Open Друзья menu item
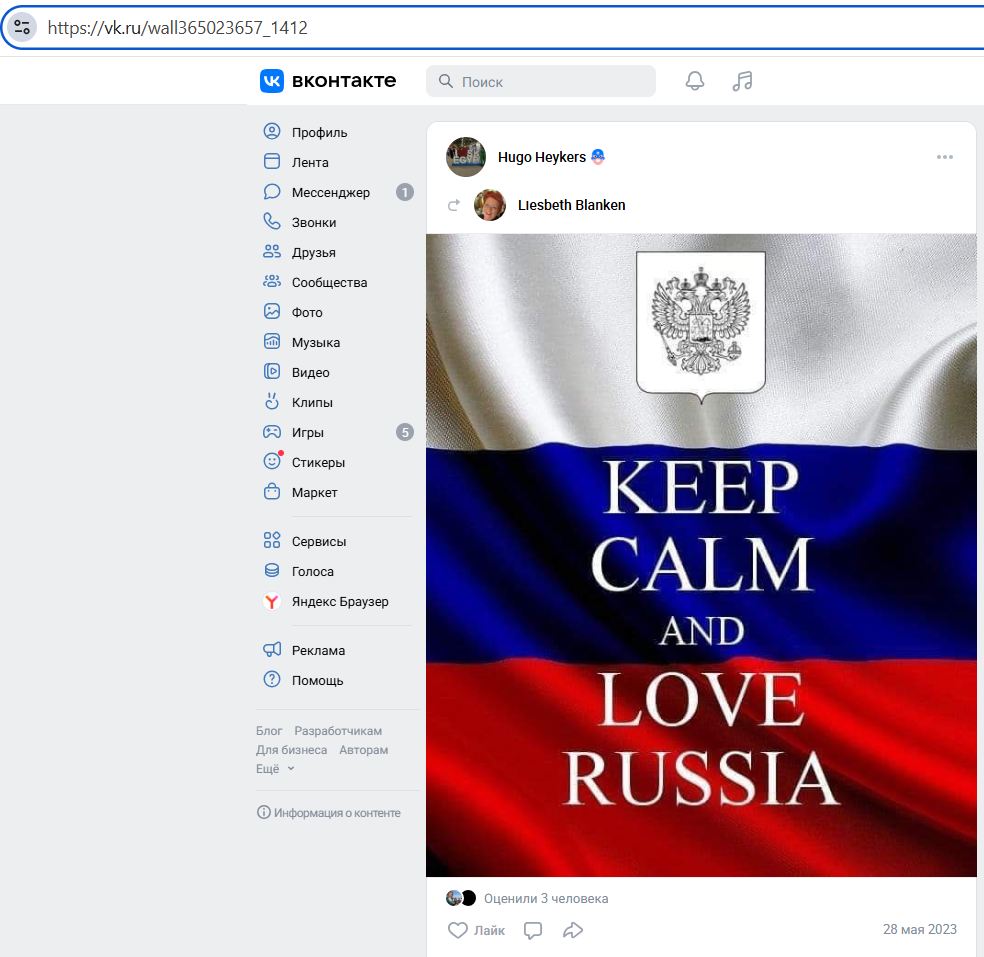984x957 pixels. (314, 252)
